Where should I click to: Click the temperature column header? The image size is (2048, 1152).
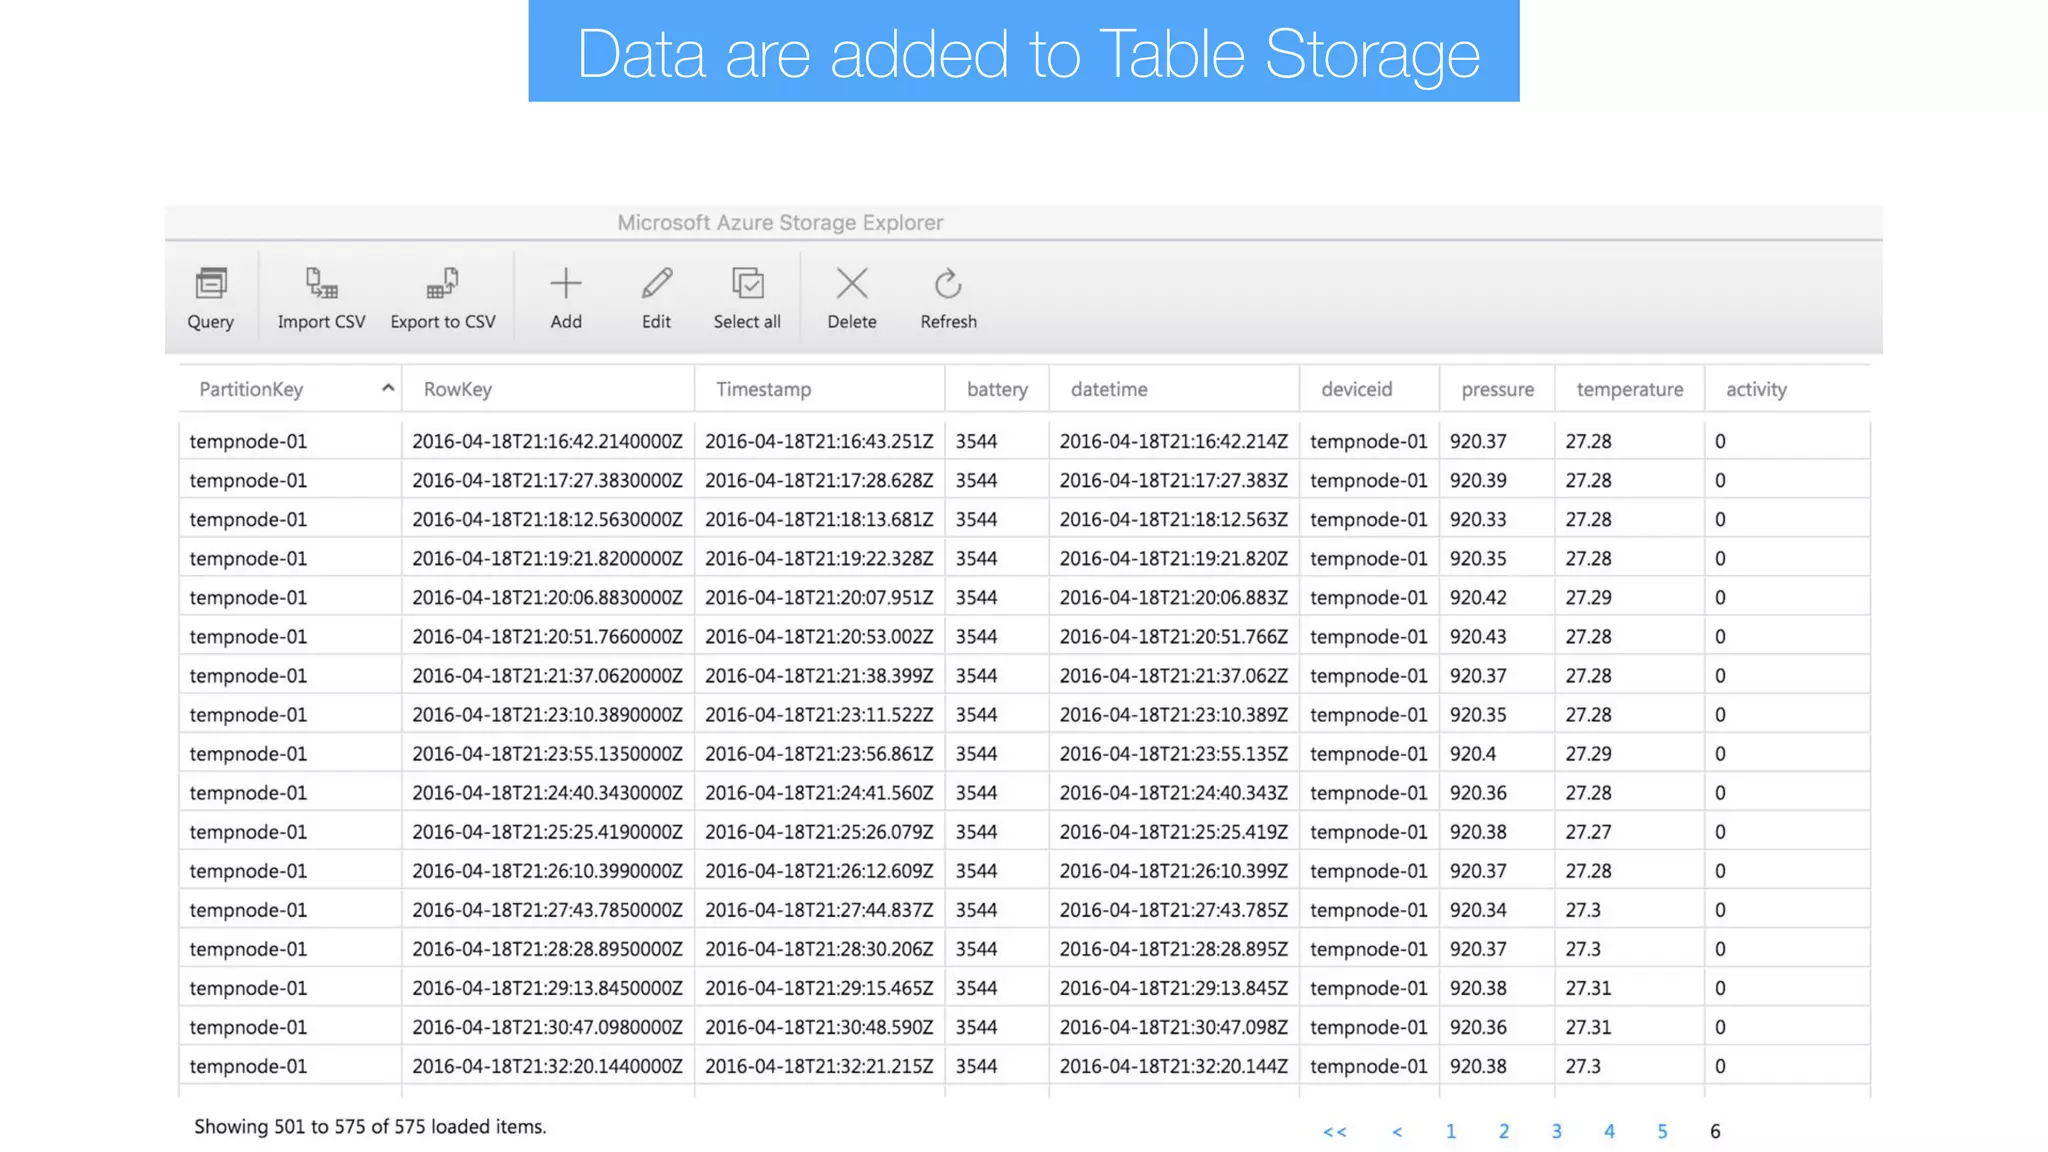[1629, 390]
